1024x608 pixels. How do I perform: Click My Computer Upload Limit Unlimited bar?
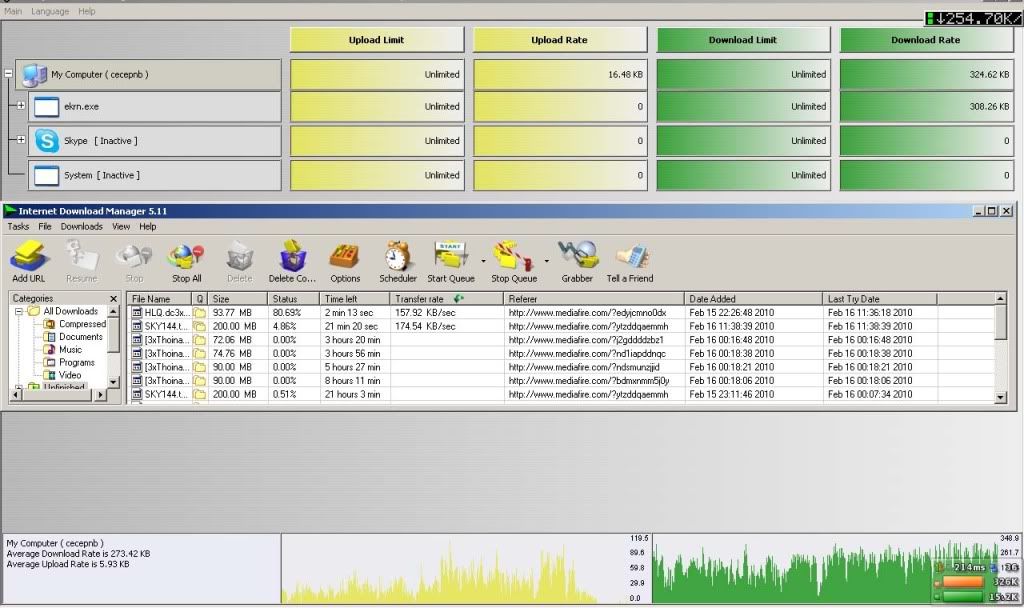377,74
